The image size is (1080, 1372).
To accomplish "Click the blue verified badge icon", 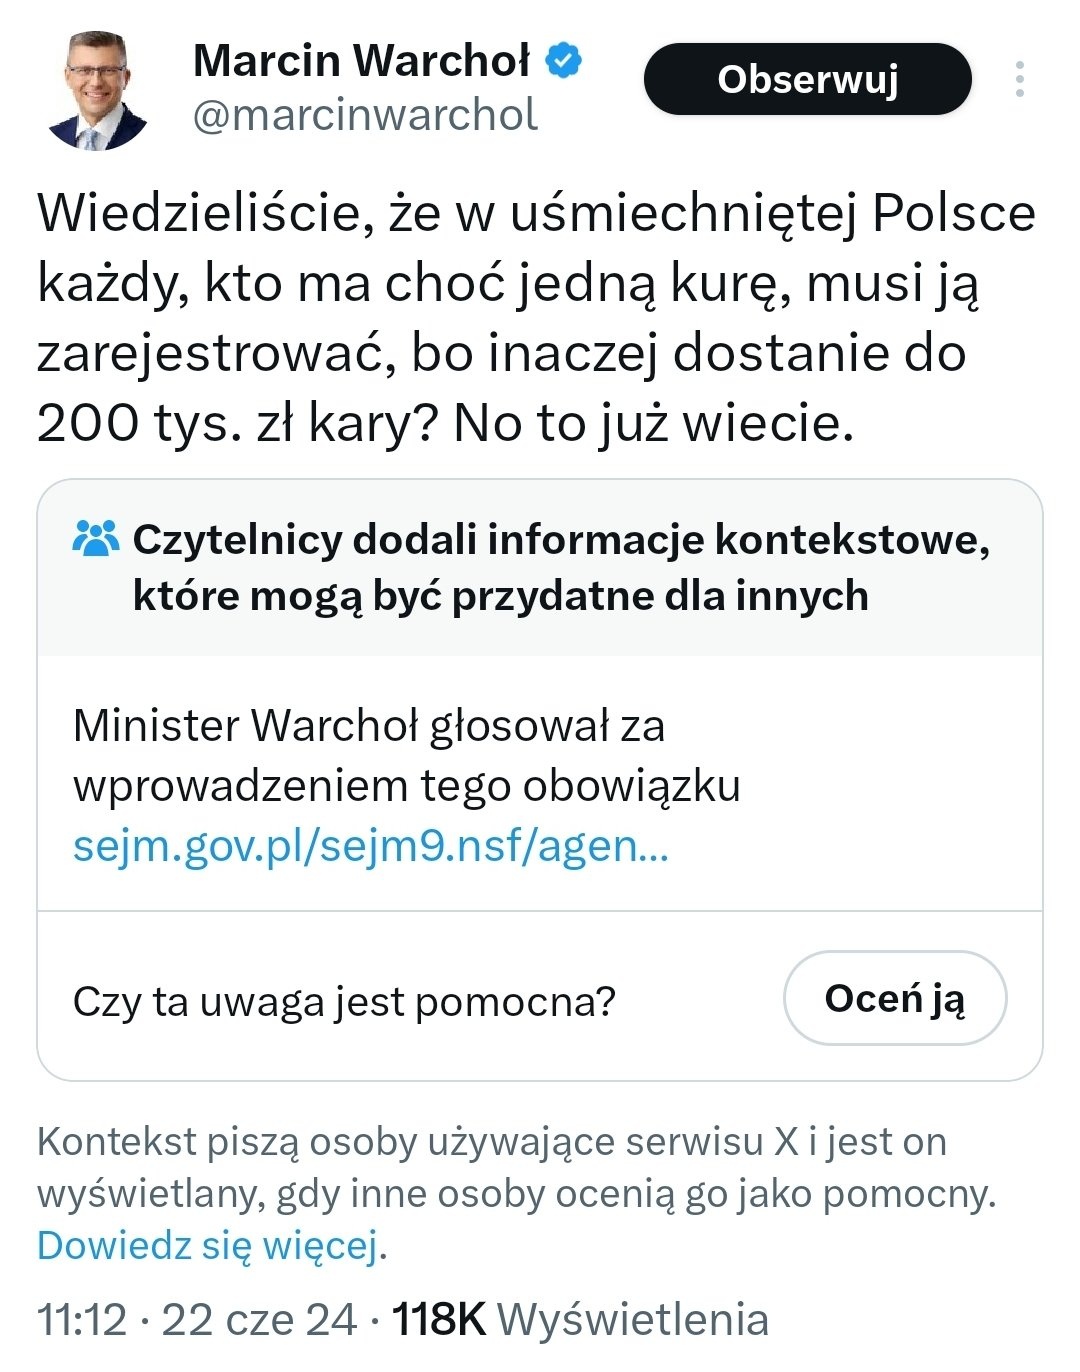I will [563, 61].
